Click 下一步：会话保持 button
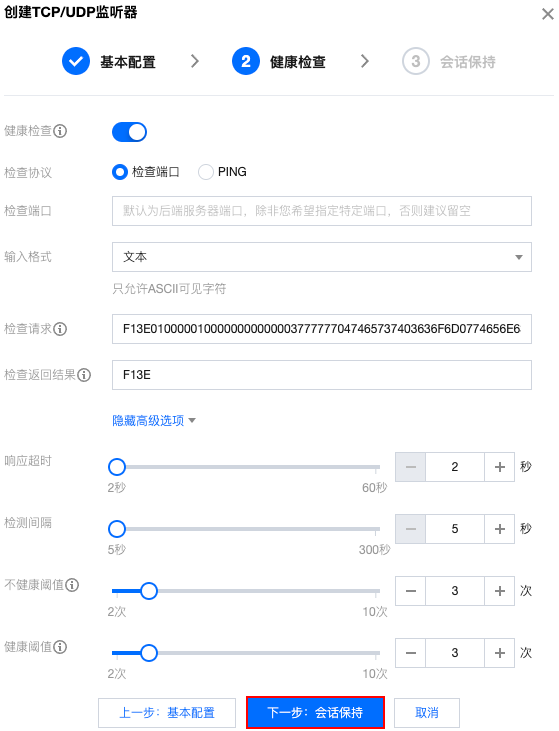This screenshot has height=731, width=559. (315, 712)
